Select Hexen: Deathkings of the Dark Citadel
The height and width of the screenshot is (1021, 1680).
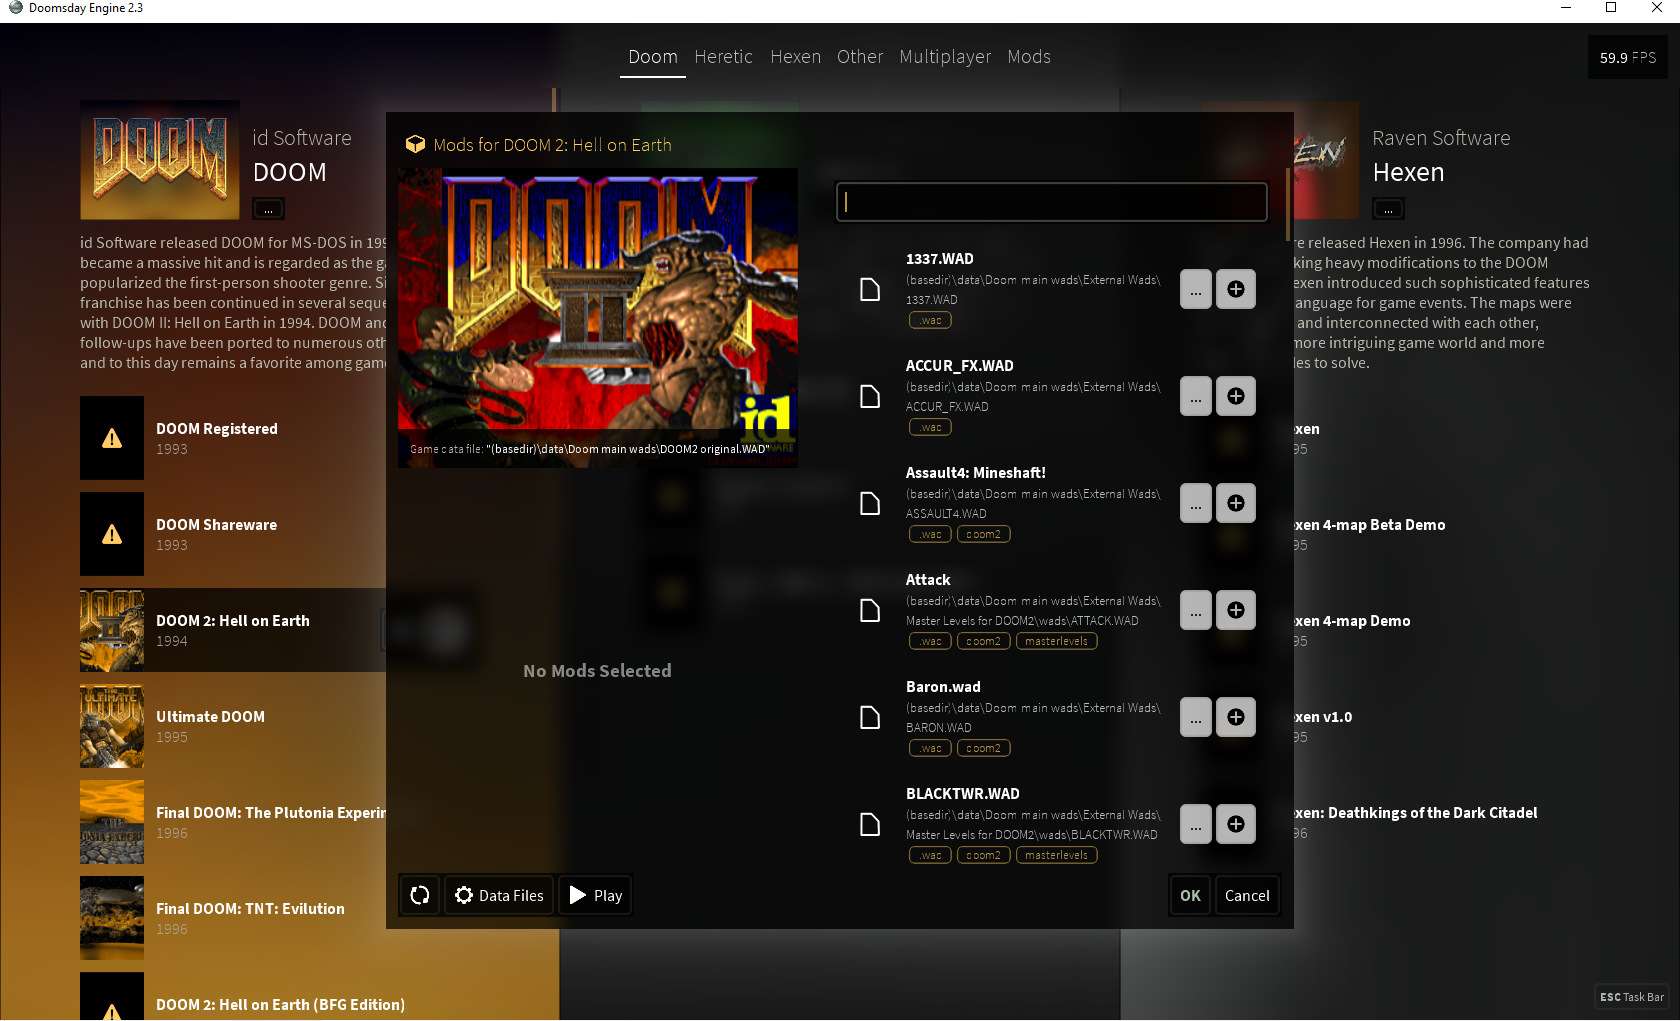tap(1416, 822)
